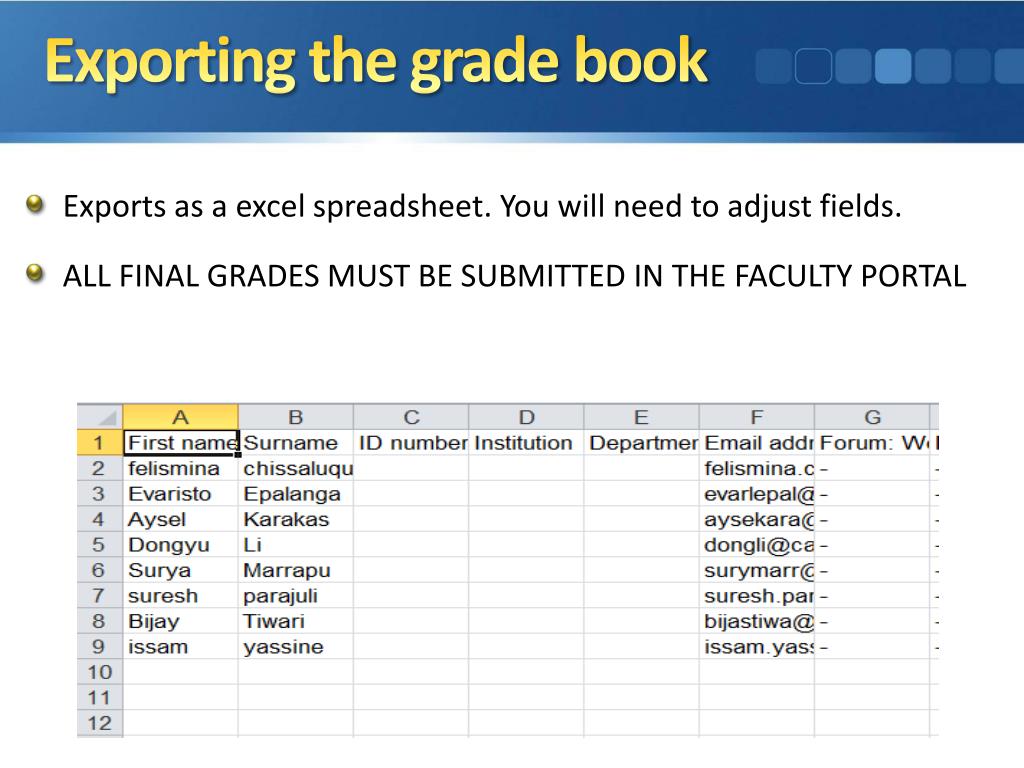Click the 'ID number' cell
The image size is (1024, 768).
(x=411, y=443)
